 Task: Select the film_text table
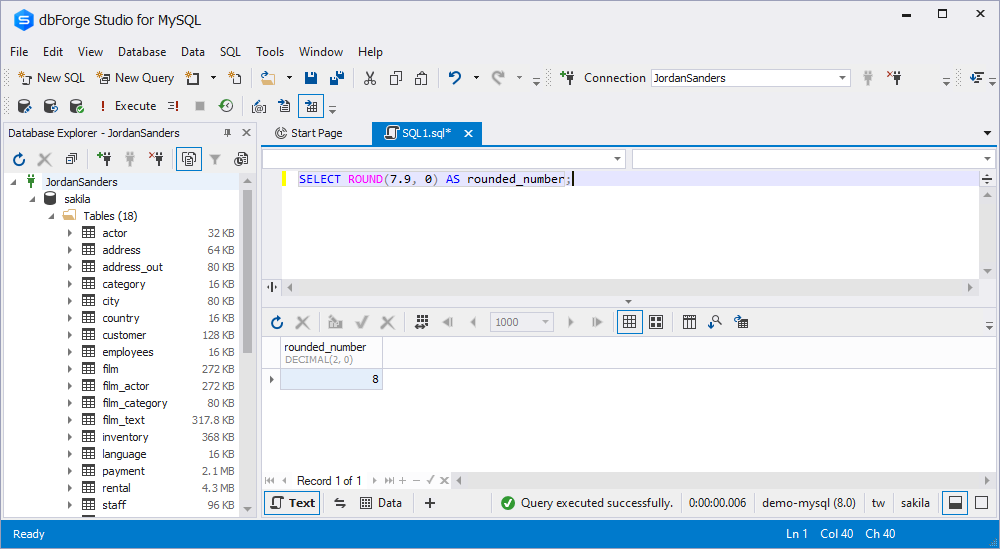pos(123,420)
